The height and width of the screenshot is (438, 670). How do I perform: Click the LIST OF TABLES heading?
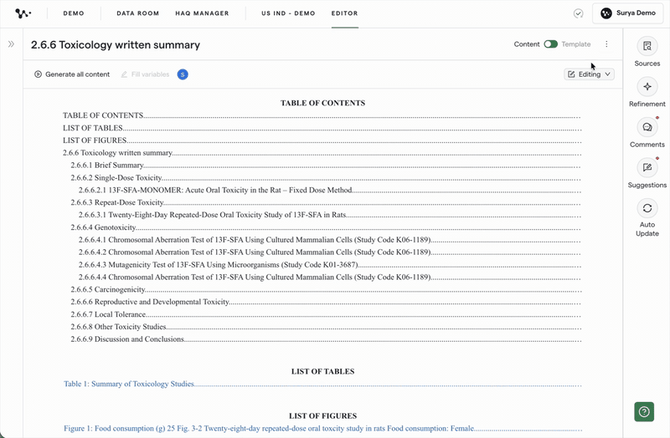tap(323, 371)
